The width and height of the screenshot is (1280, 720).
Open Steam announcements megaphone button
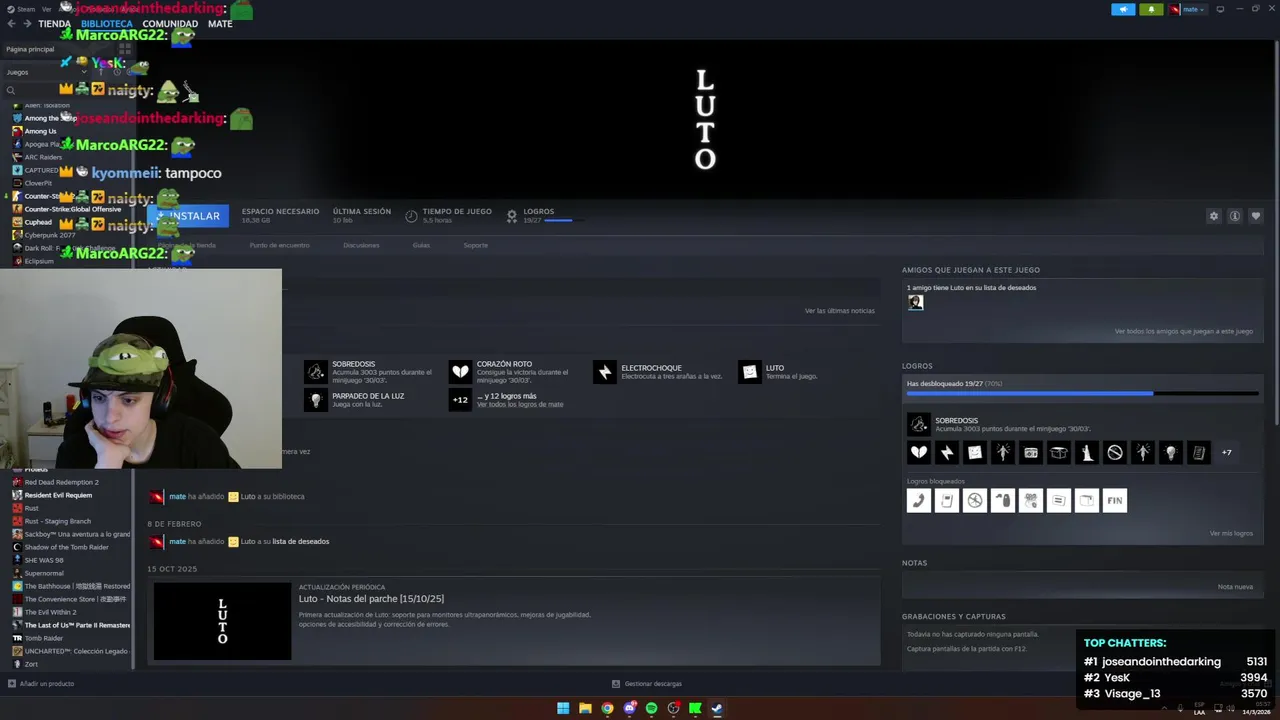pos(1123,9)
